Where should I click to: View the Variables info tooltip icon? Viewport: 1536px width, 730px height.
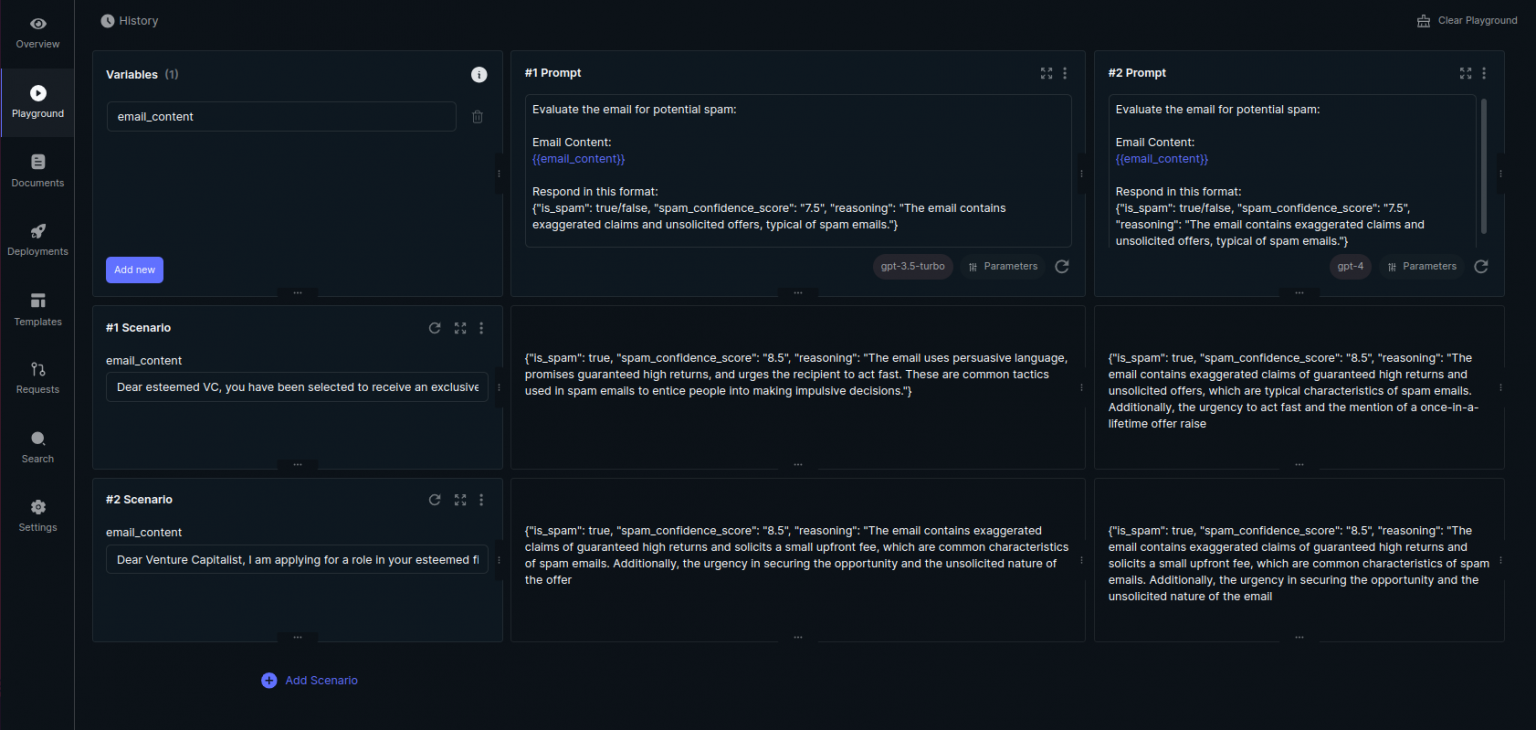point(478,74)
